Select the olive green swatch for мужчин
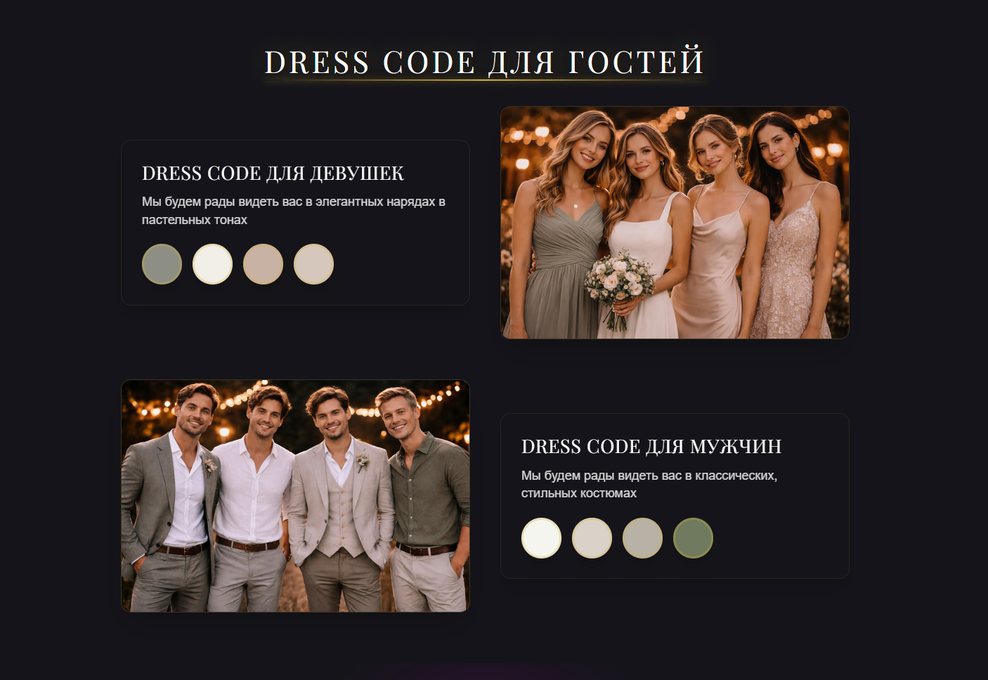This screenshot has height=680, width=988. [x=693, y=538]
